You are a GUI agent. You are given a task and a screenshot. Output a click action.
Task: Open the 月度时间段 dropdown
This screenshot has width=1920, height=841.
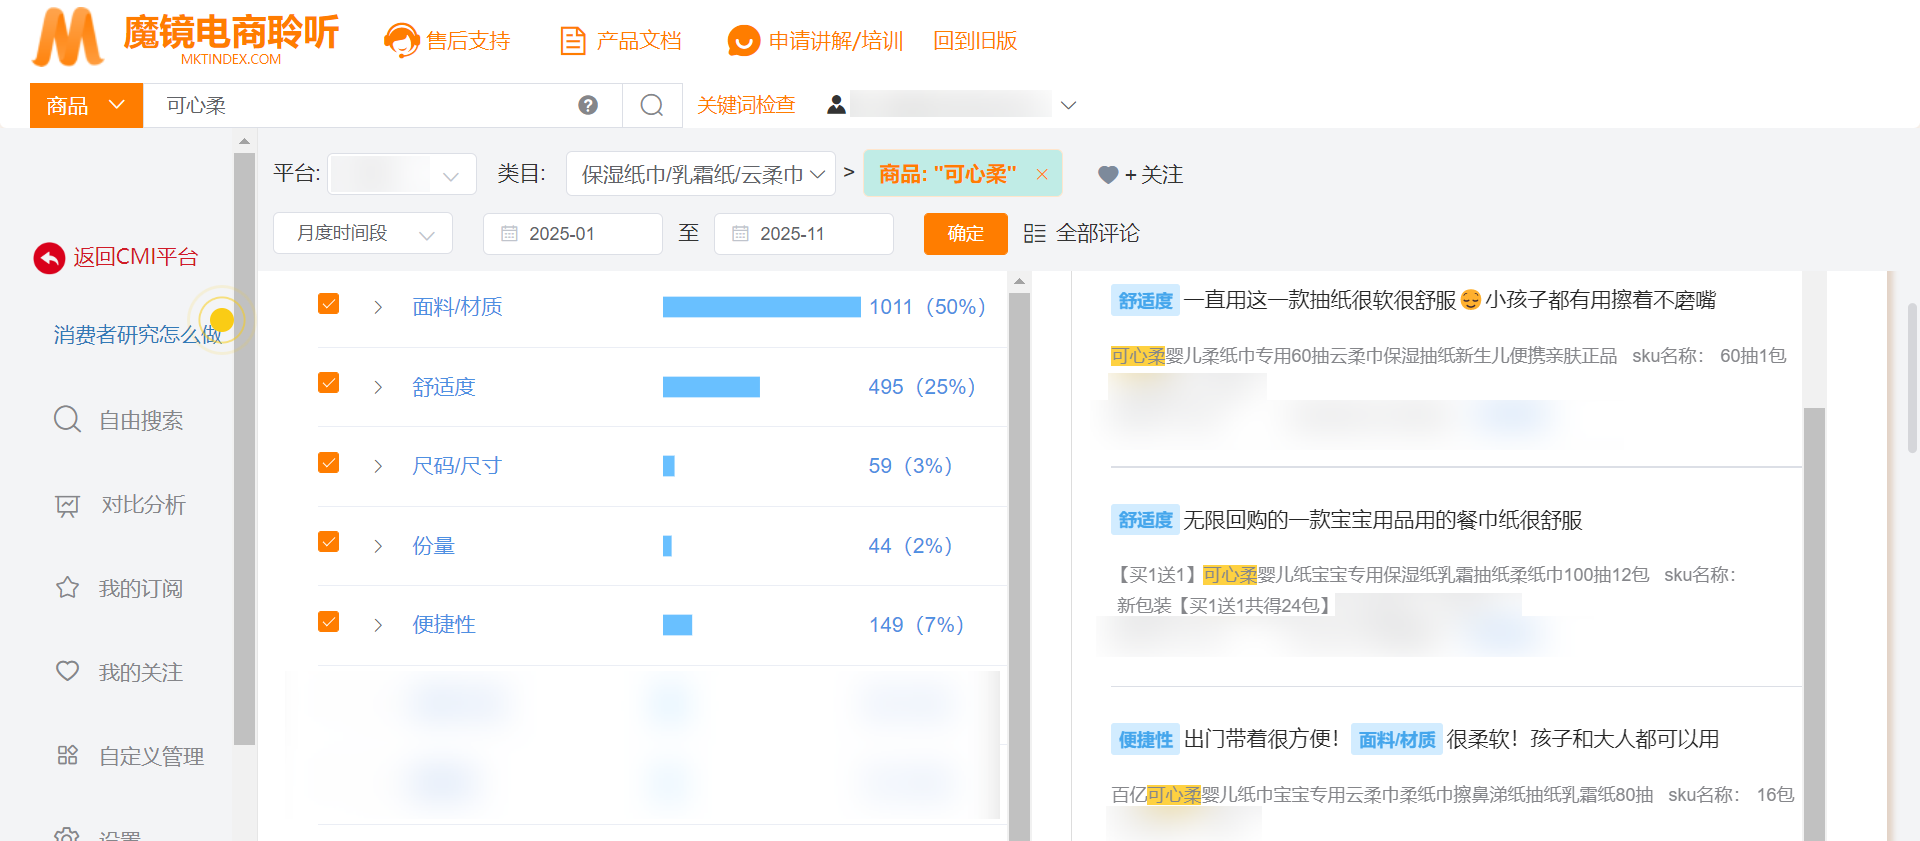coord(363,234)
